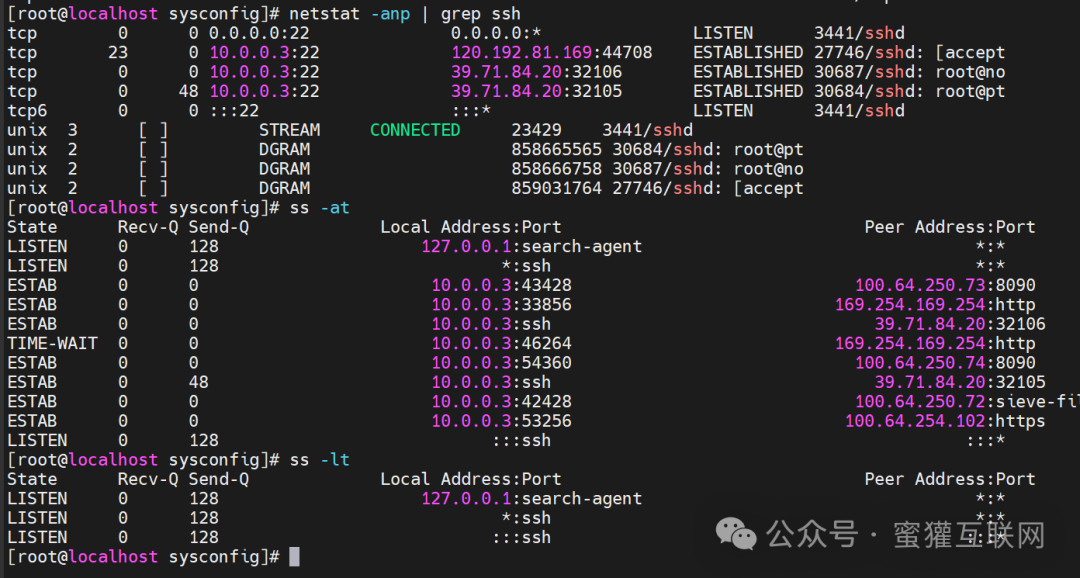Click the blinking terminal cursor block
This screenshot has width=1080, height=578.
[x=295, y=557]
